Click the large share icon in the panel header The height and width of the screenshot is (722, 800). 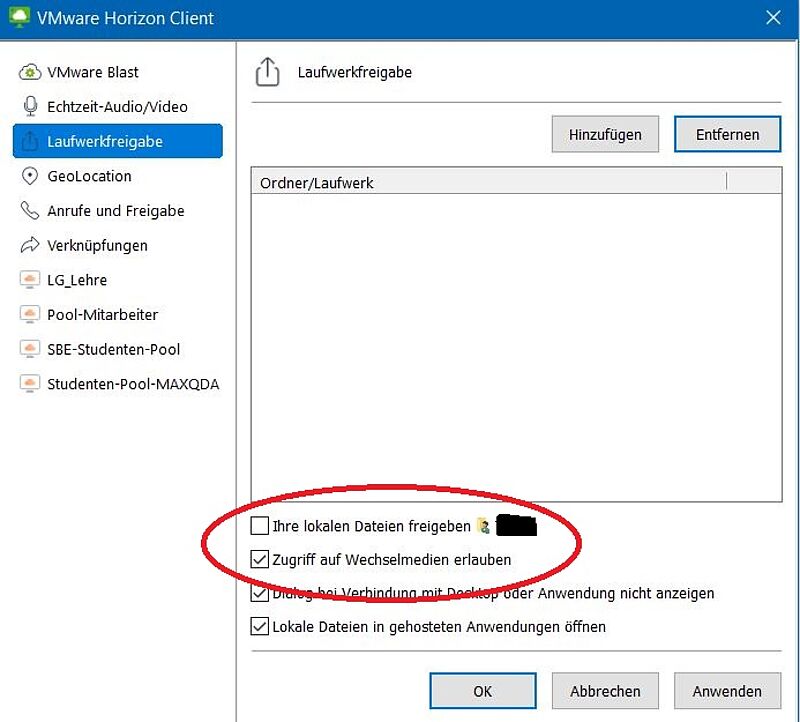click(267, 72)
